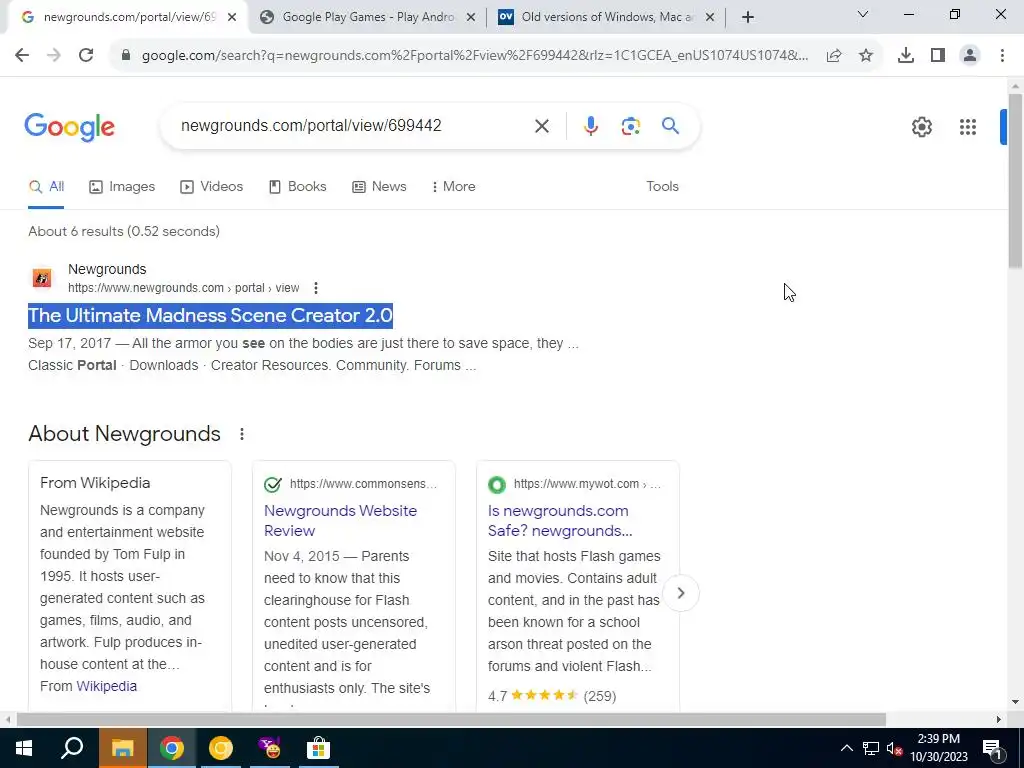Open search Tools options
This screenshot has width=1024, height=768.
pyautogui.click(x=662, y=187)
